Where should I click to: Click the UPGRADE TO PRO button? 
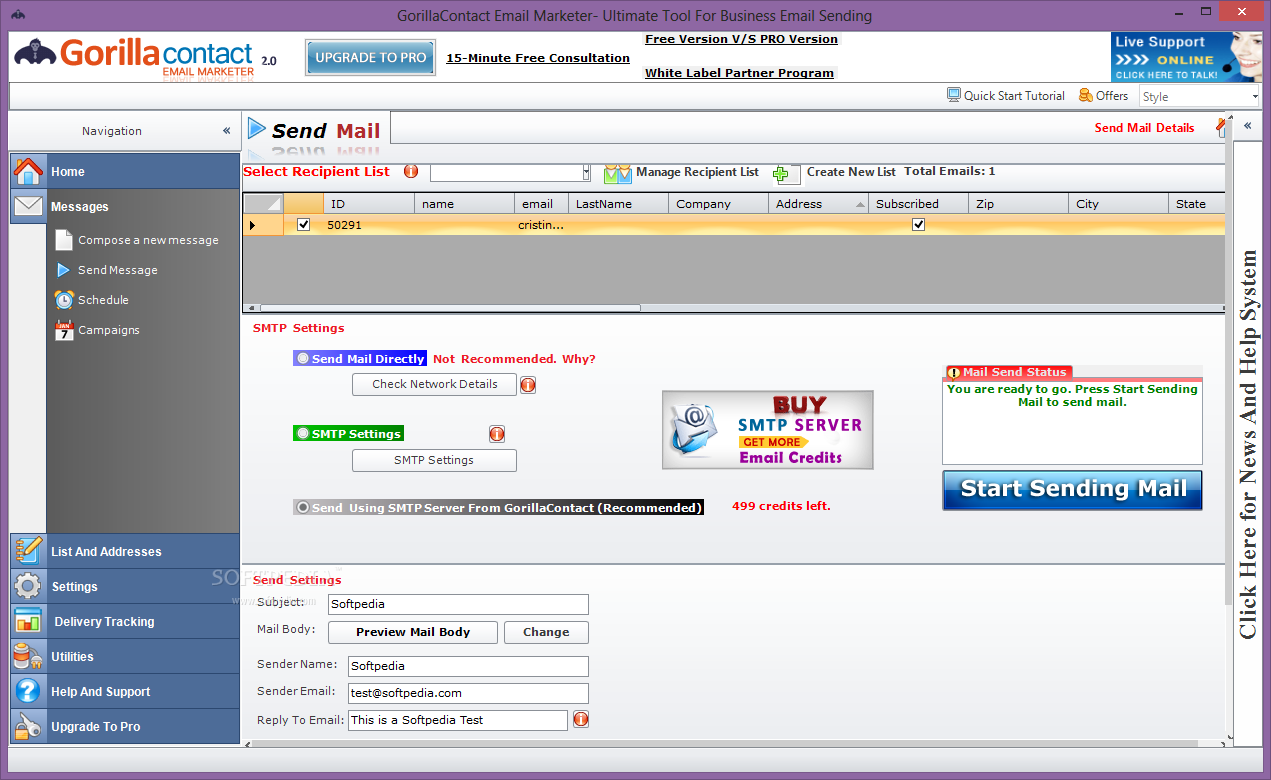click(371, 58)
